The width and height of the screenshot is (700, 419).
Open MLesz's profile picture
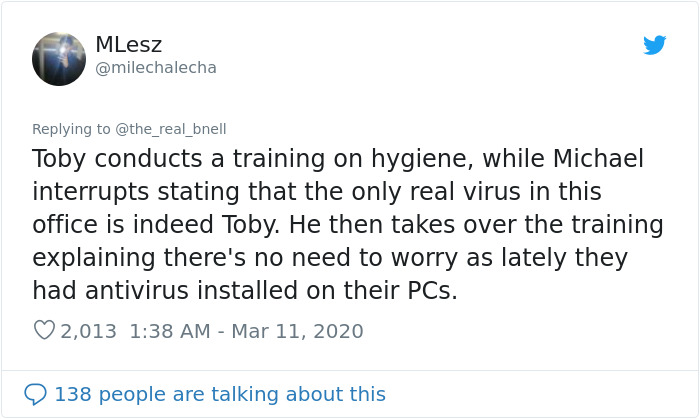pyautogui.click(x=59, y=59)
